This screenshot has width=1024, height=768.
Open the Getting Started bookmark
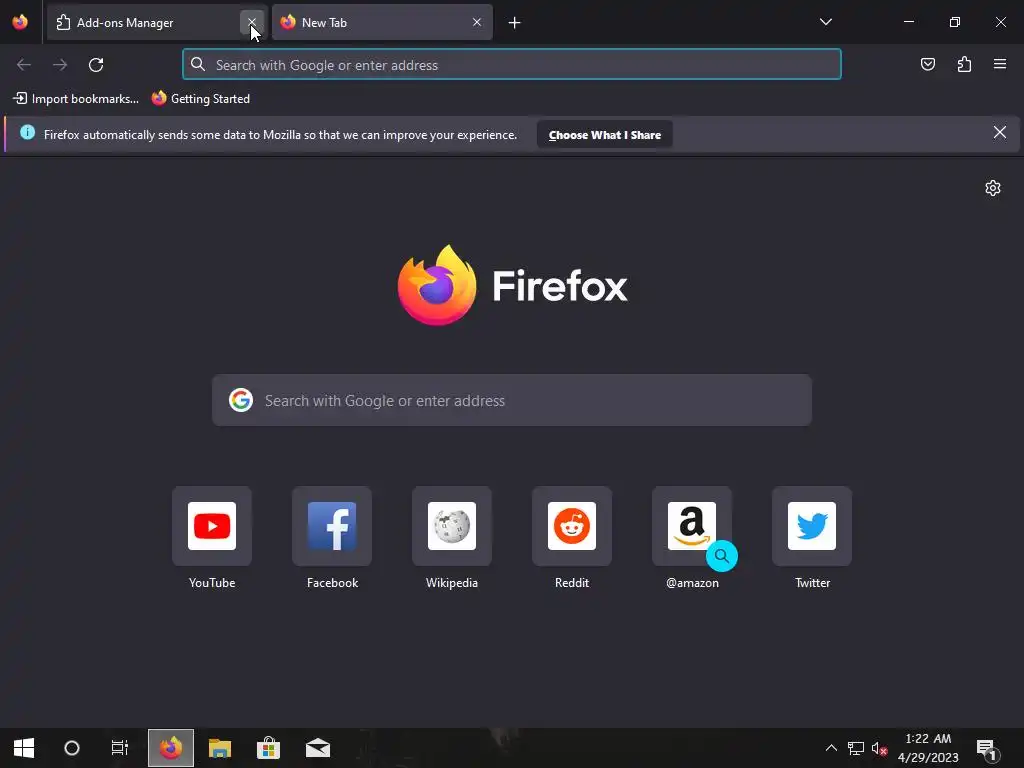click(200, 99)
